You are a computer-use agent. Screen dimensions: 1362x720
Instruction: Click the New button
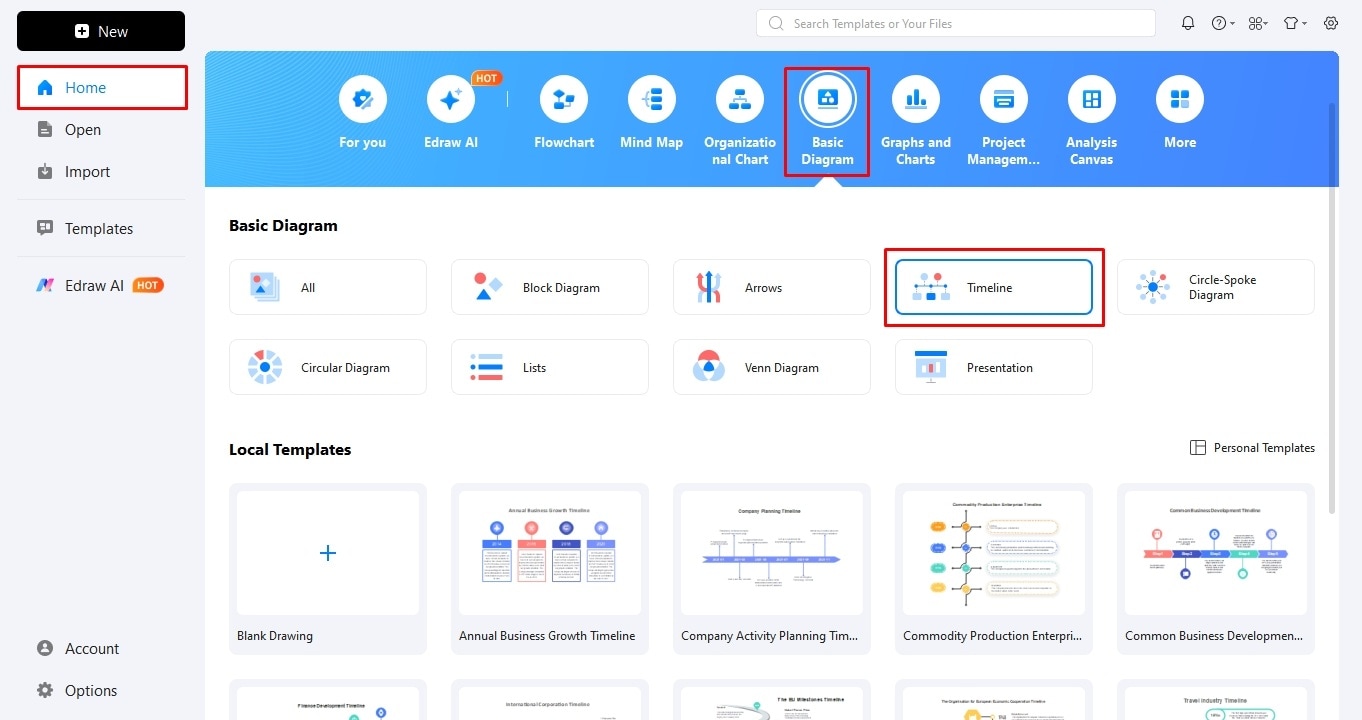click(101, 31)
